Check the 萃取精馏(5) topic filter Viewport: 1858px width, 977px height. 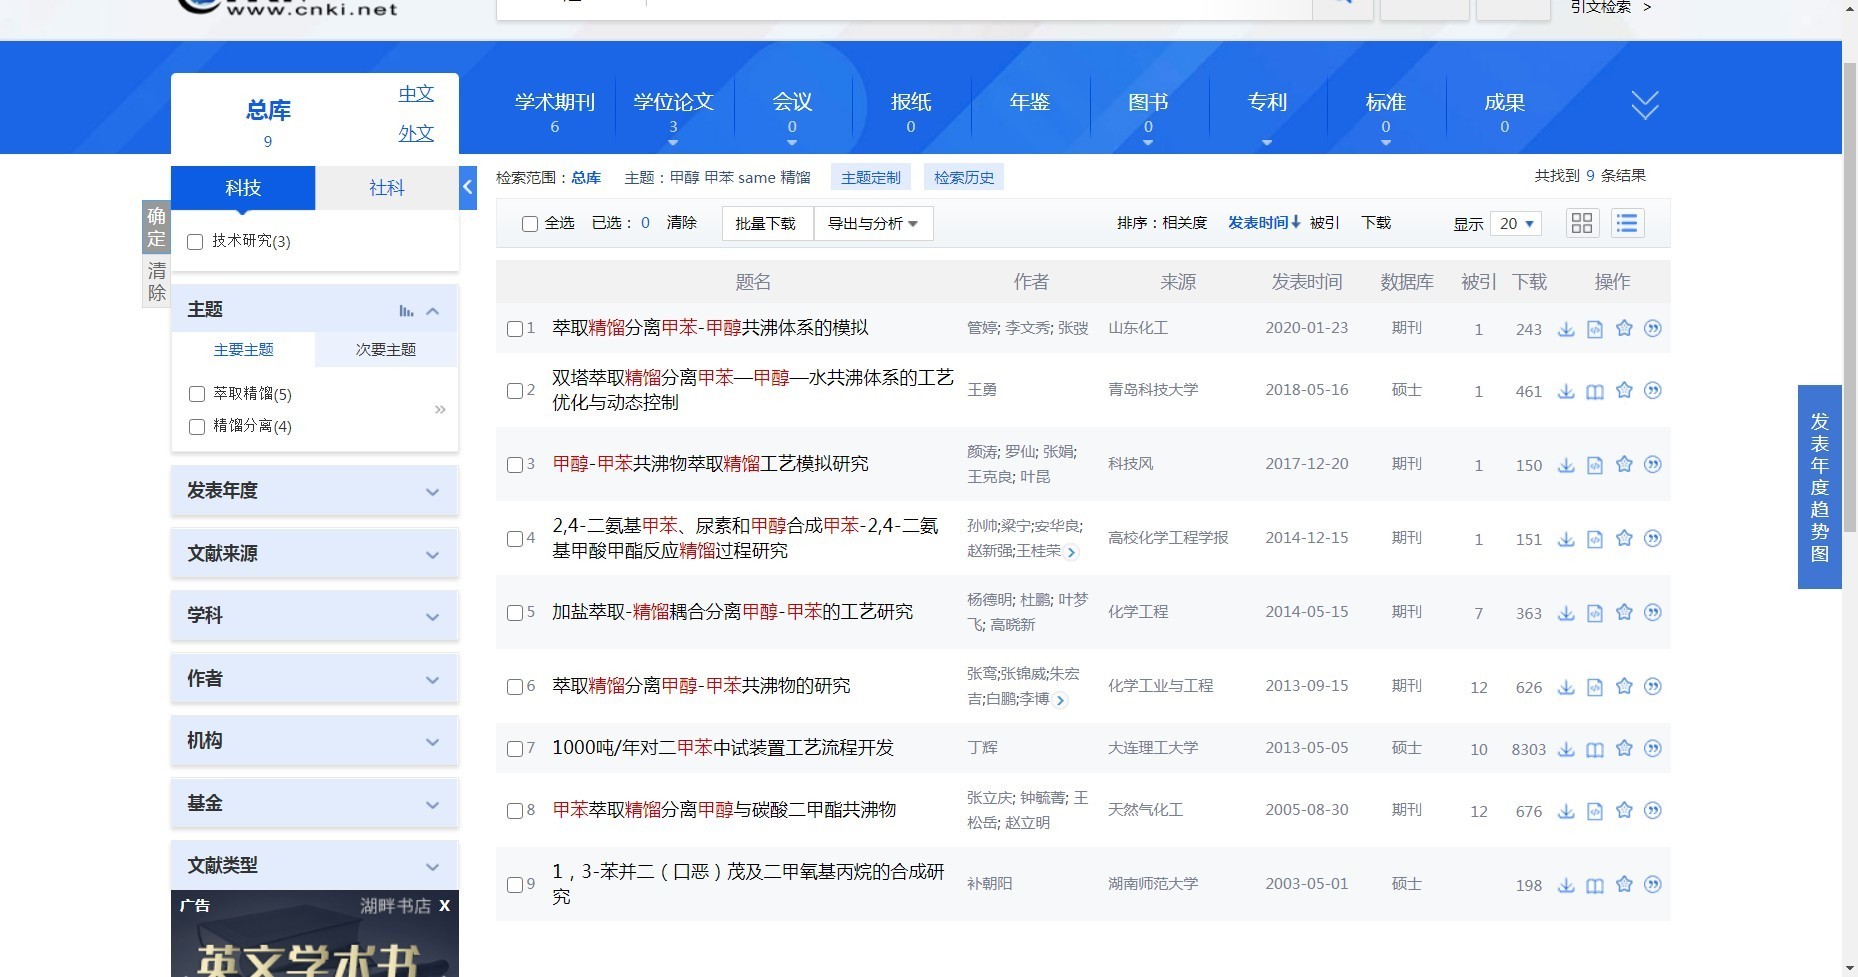(x=197, y=394)
